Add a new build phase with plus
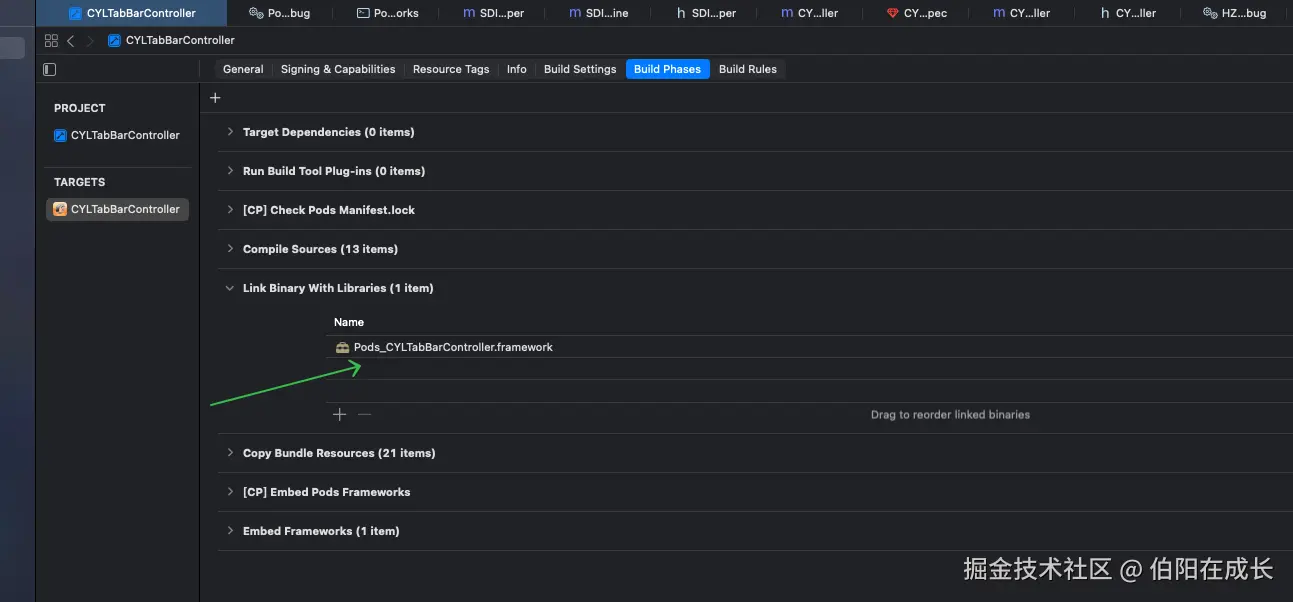This screenshot has height=602, width=1293. (x=215, y=98)
